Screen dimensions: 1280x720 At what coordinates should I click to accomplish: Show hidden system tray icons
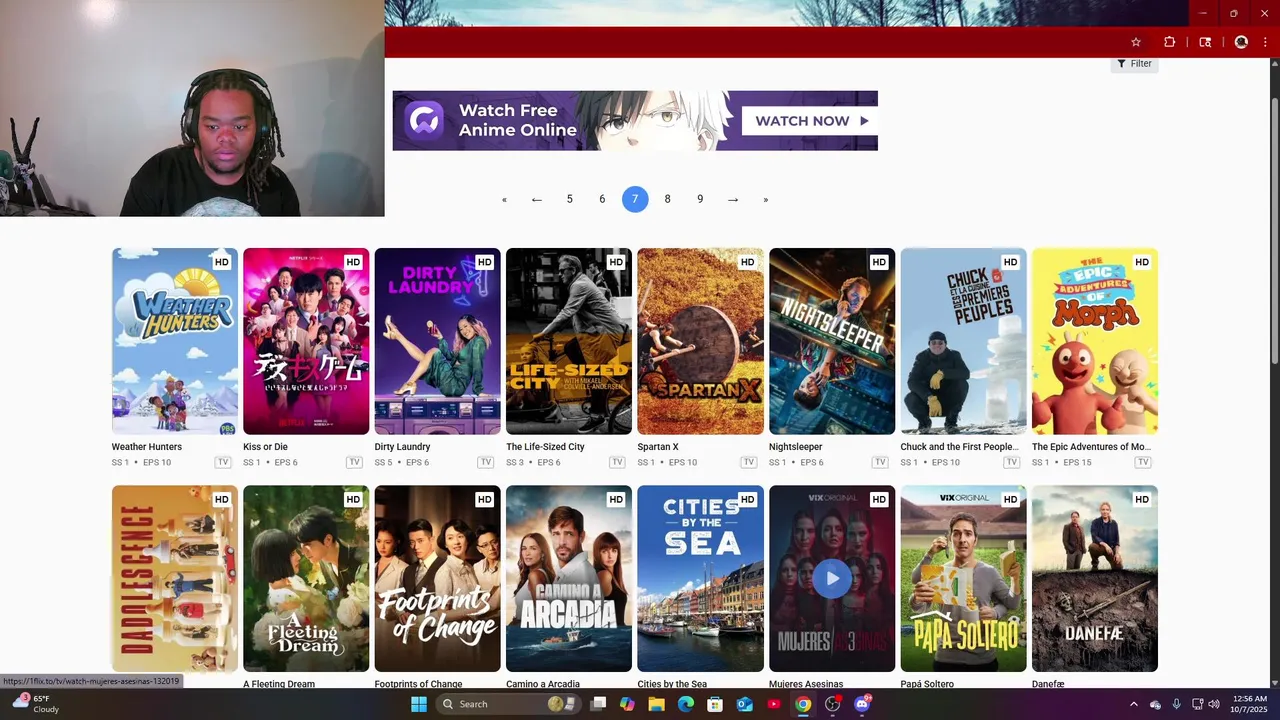pyautogui.click(x=1133, y=704)
